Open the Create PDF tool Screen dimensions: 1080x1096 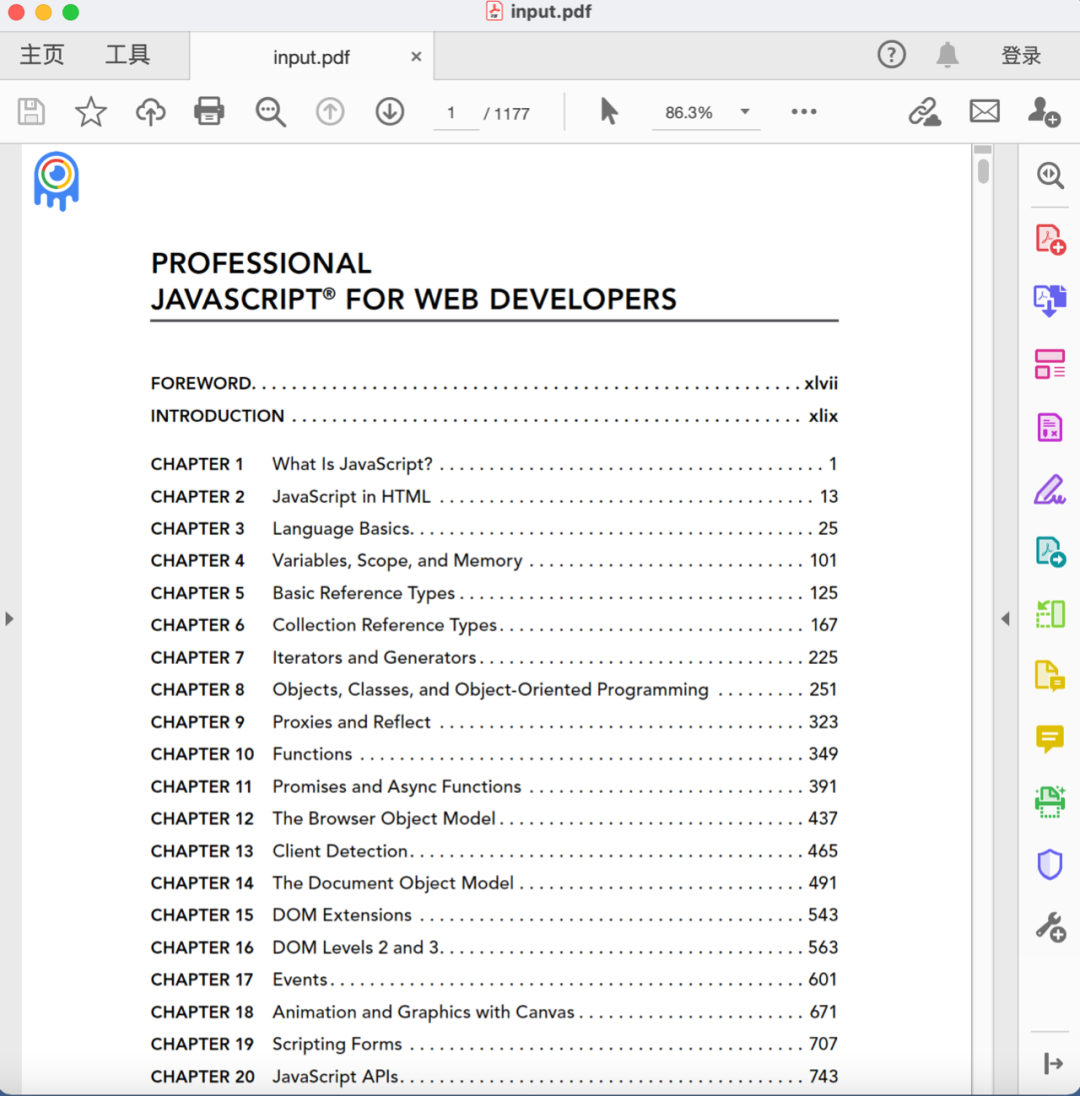coord(1050,239)
